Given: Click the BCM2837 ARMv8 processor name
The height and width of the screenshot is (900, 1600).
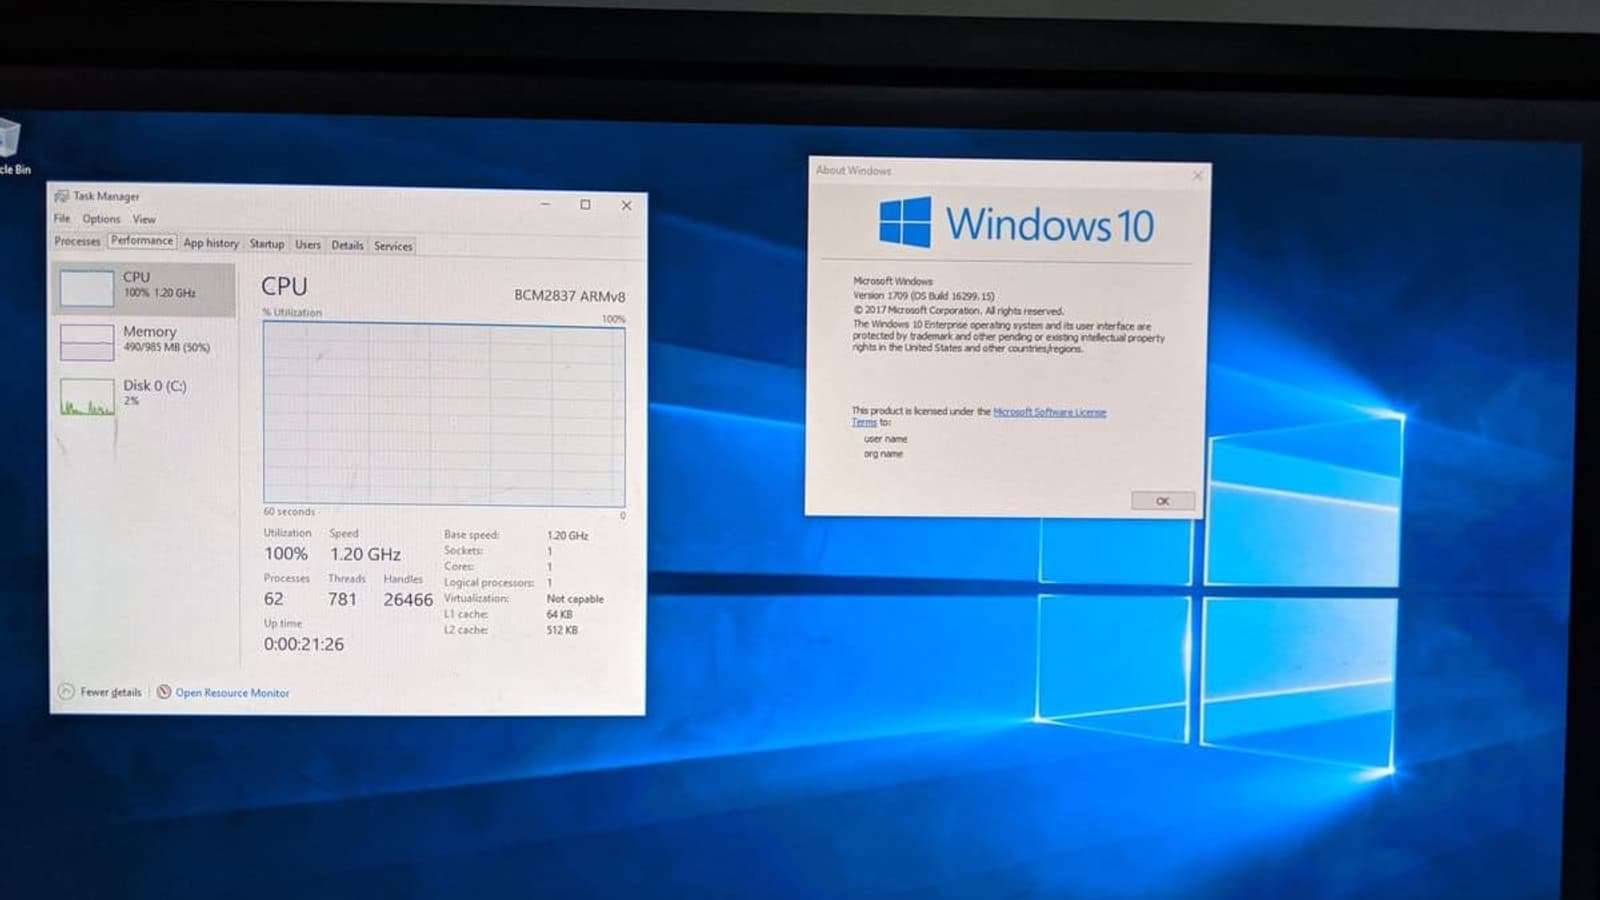Looking at the screenshot, I should point(569,296).
